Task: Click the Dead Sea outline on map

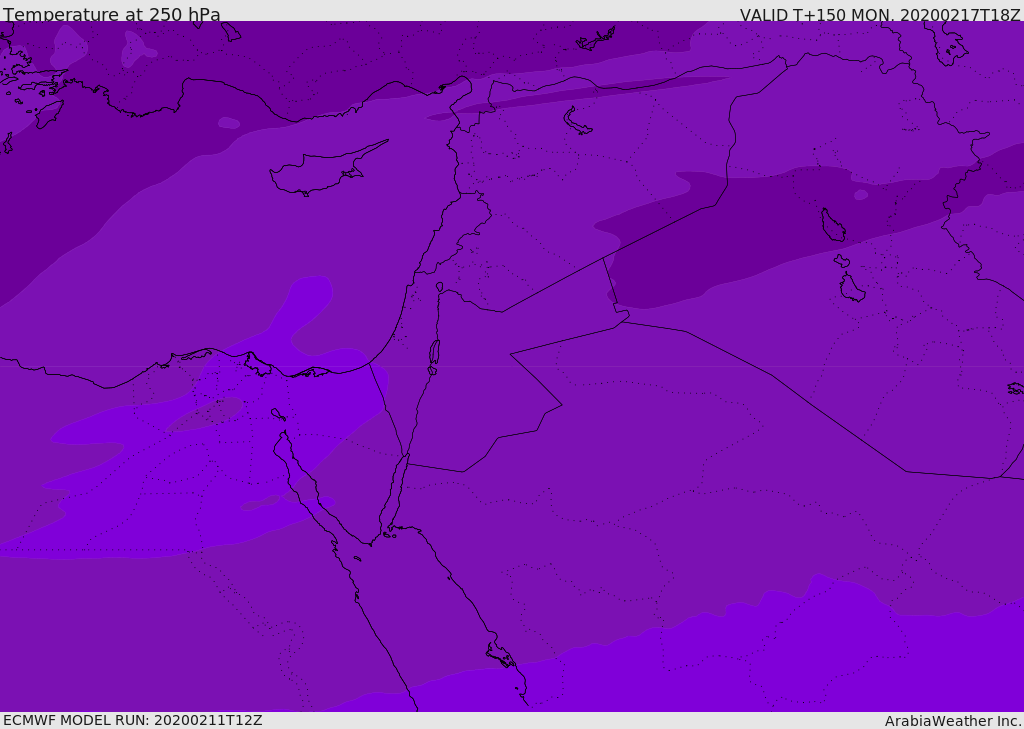Action: tap(434, 353)
